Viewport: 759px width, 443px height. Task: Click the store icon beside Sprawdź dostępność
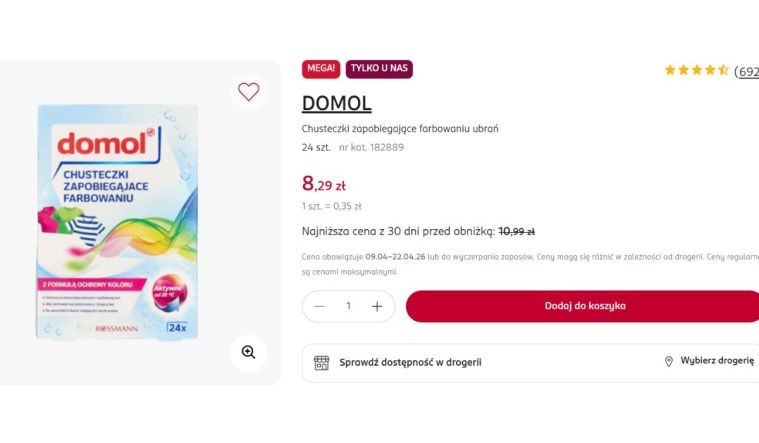click(321, 362)
